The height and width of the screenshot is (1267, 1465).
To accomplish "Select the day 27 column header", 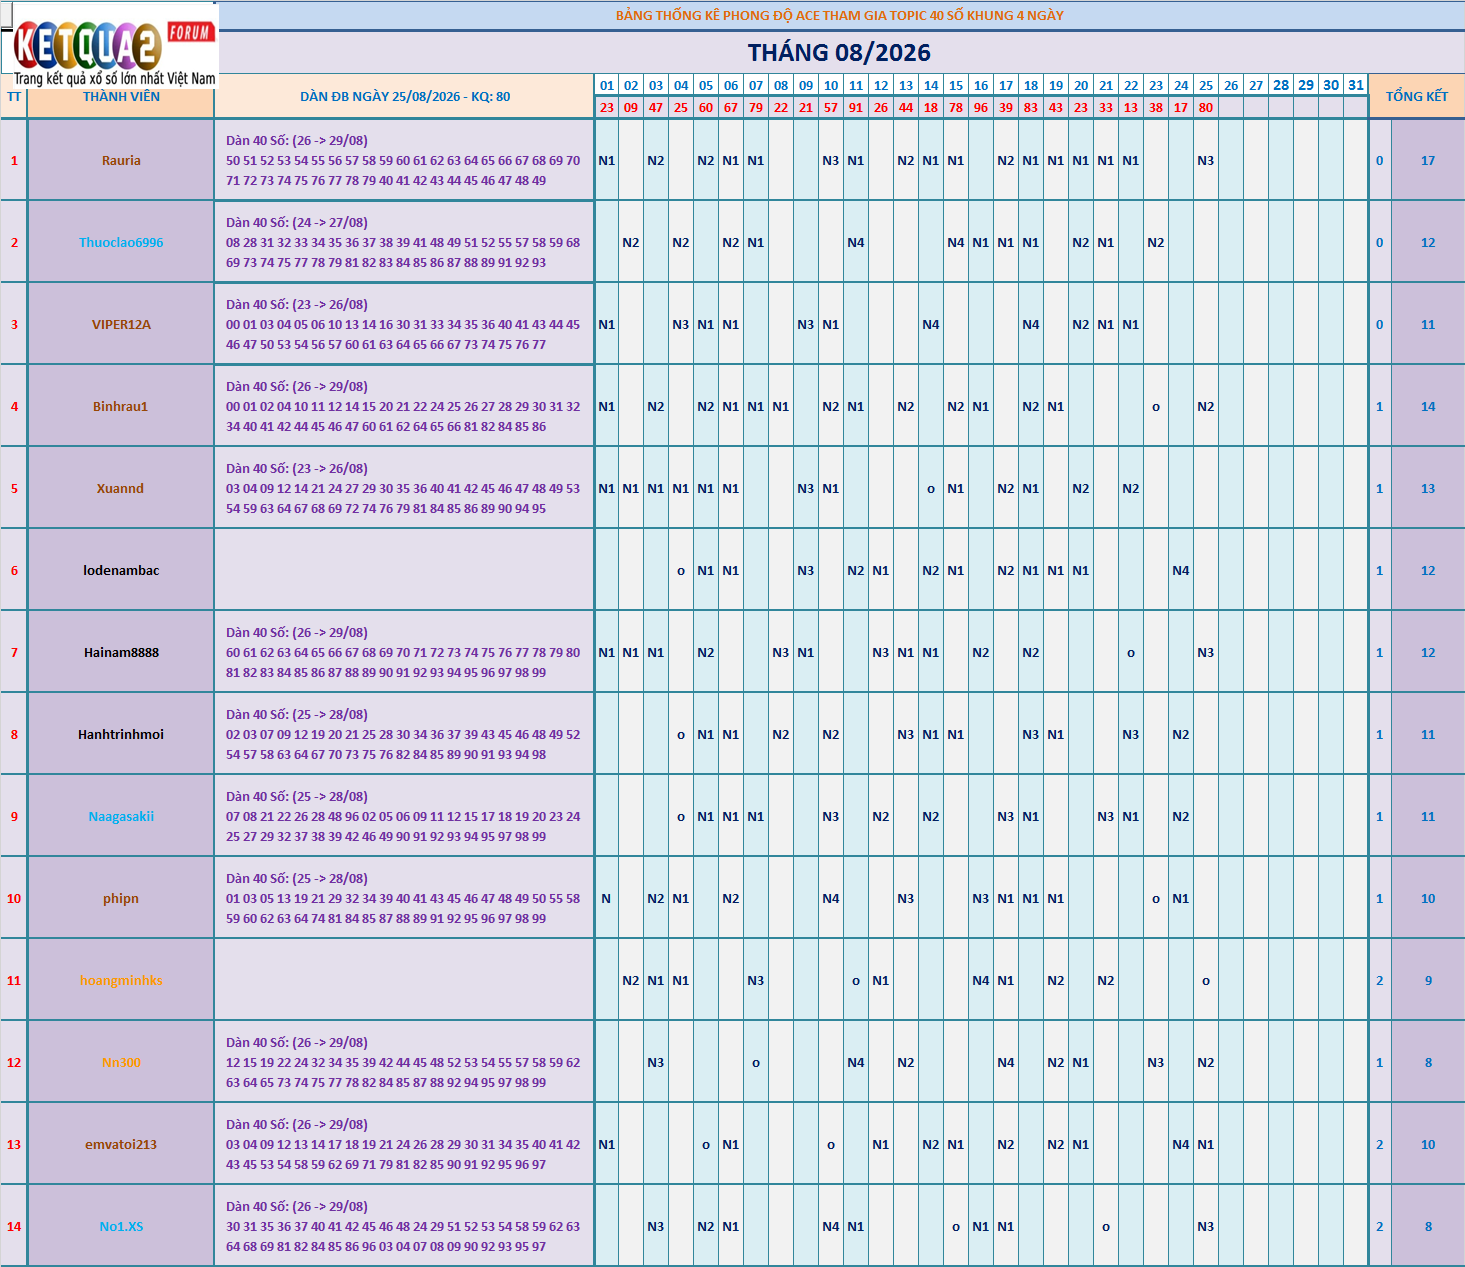I will (x=1256, y=85).
